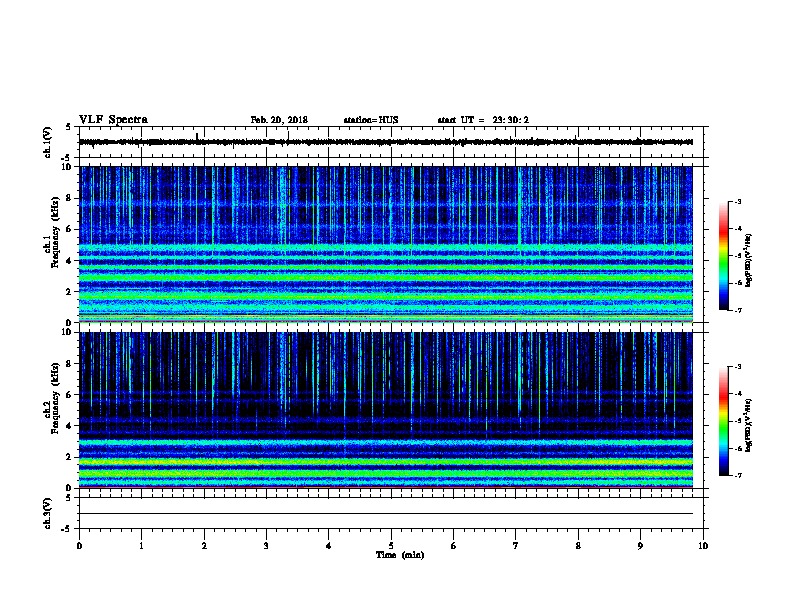Click the "station=HUS" header label
The image size is (792, 612).
coord(371,120)
